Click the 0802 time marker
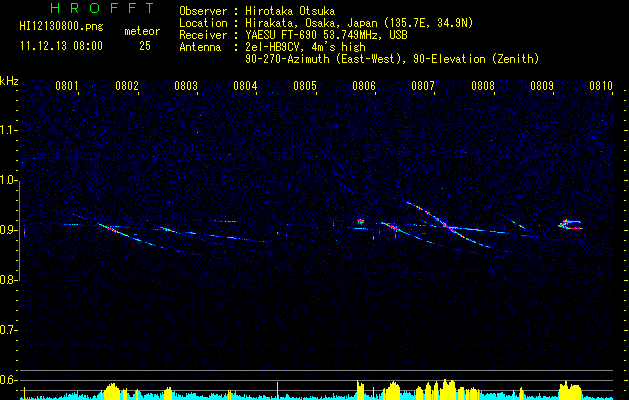Viewport: 629px width, 400px height. click(127, 86)
